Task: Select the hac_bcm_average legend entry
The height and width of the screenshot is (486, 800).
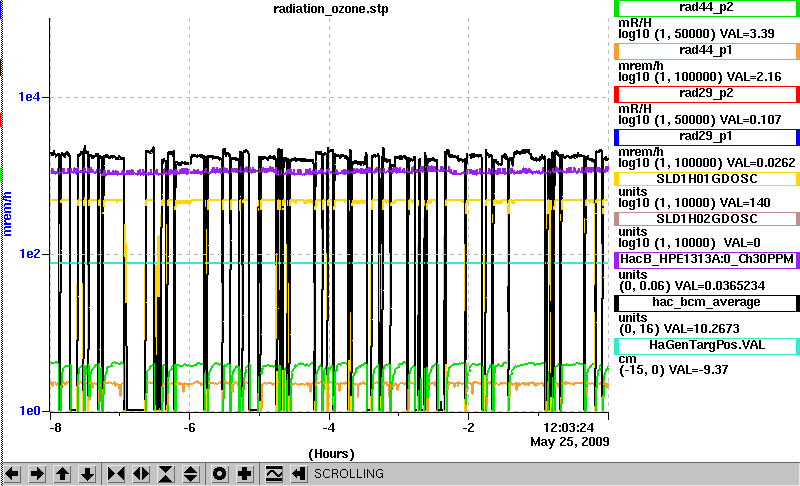Action: [707, 303]
